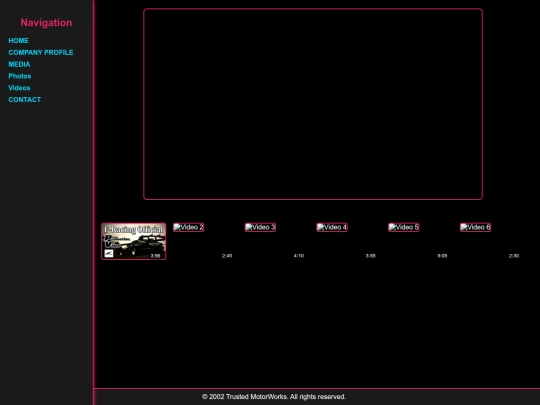
Task: Select the Video 2 thumbnail
Action: 188,227
